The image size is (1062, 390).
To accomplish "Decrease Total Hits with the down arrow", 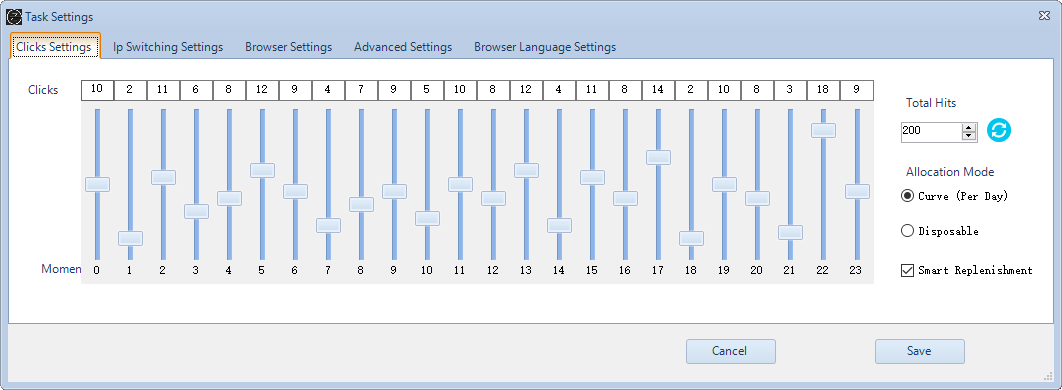I will (x=969, y=136).
